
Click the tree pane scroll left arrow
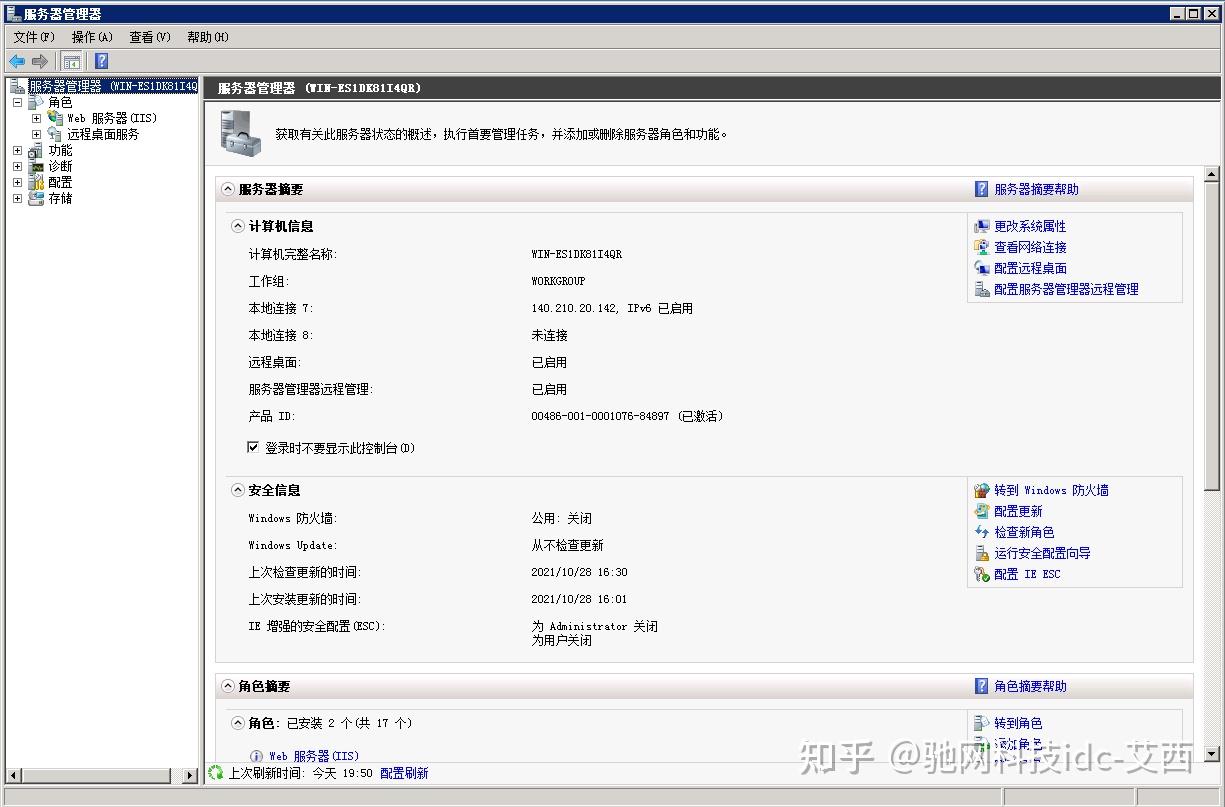click(x=13, y=775)
